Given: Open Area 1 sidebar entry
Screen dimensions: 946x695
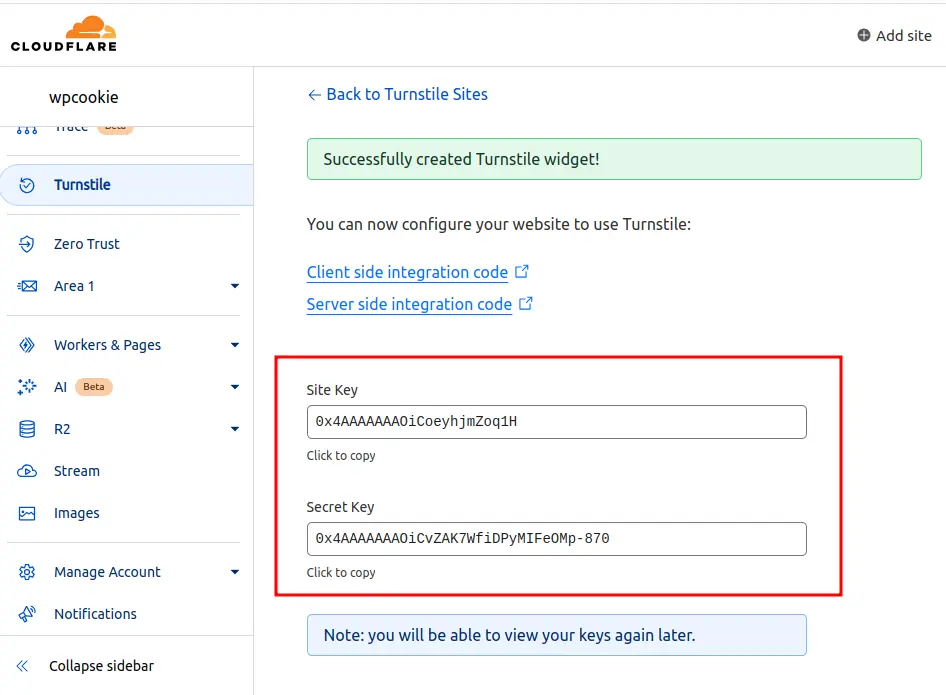Looking at the screenshot, I should pyautogui.click(x=74, y=286).
